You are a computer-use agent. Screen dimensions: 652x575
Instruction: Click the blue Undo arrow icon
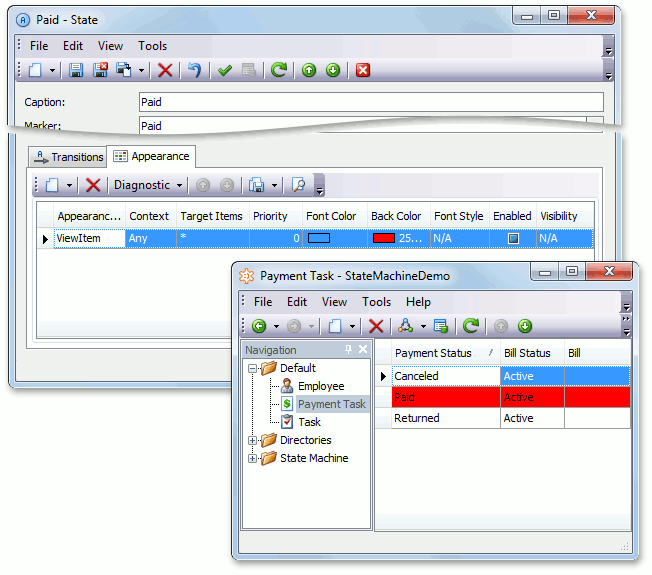[x=194, y=70]
